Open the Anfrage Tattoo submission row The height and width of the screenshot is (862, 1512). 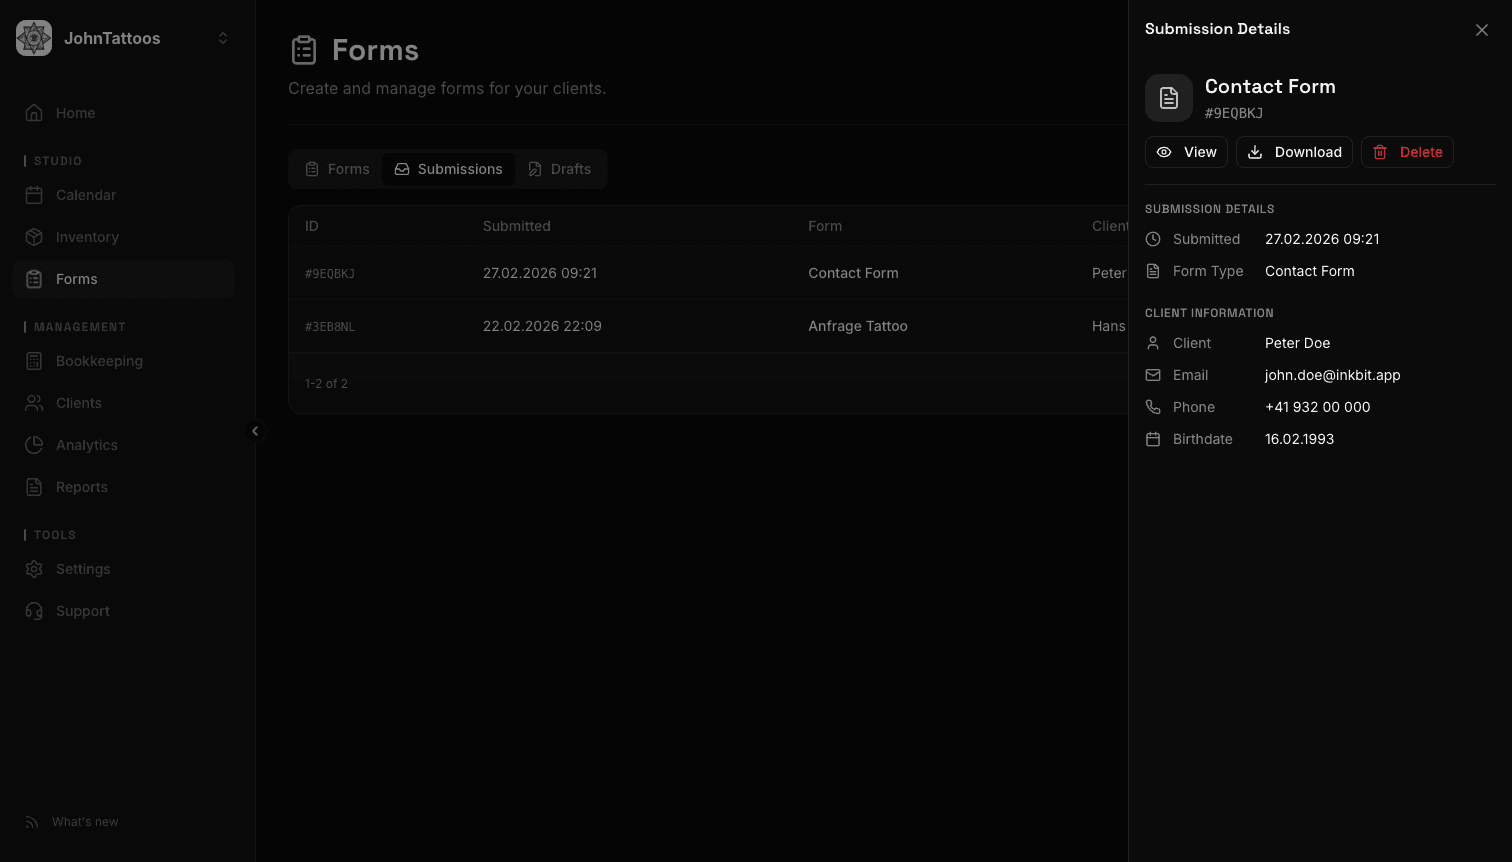700,326
